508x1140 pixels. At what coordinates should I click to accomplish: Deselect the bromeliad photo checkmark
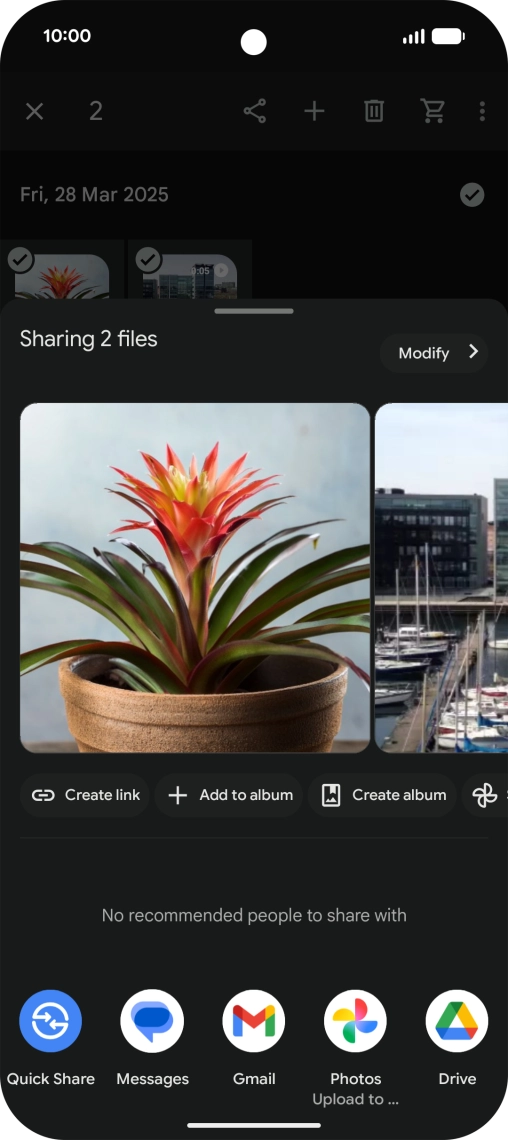[x=20, y=260]
